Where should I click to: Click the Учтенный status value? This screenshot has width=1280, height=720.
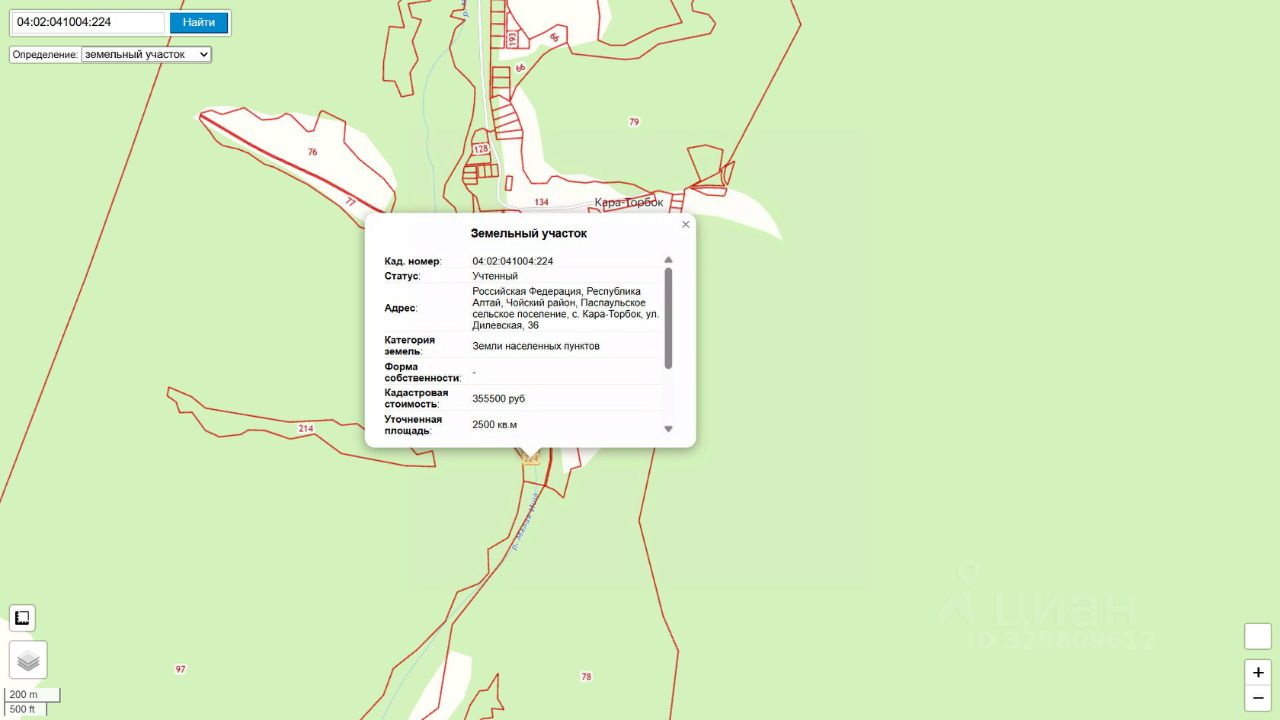[495, 275]
